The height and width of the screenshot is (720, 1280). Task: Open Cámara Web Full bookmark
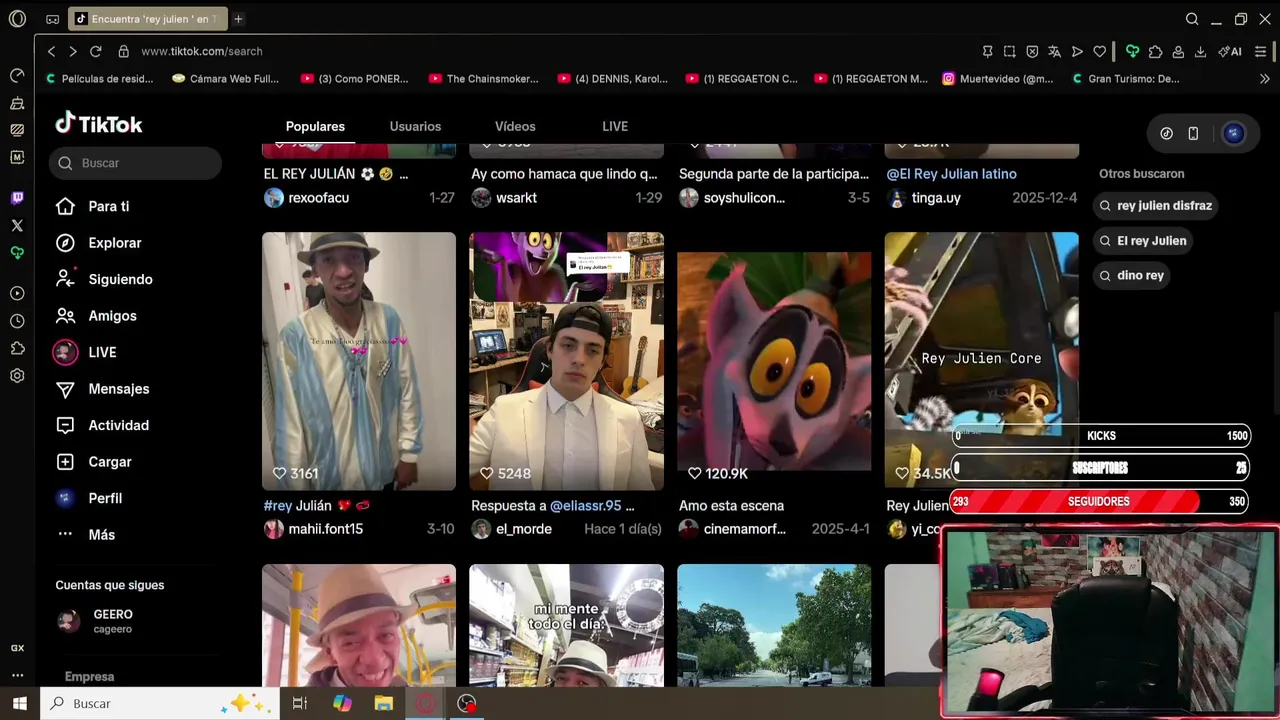coord(225,78)
